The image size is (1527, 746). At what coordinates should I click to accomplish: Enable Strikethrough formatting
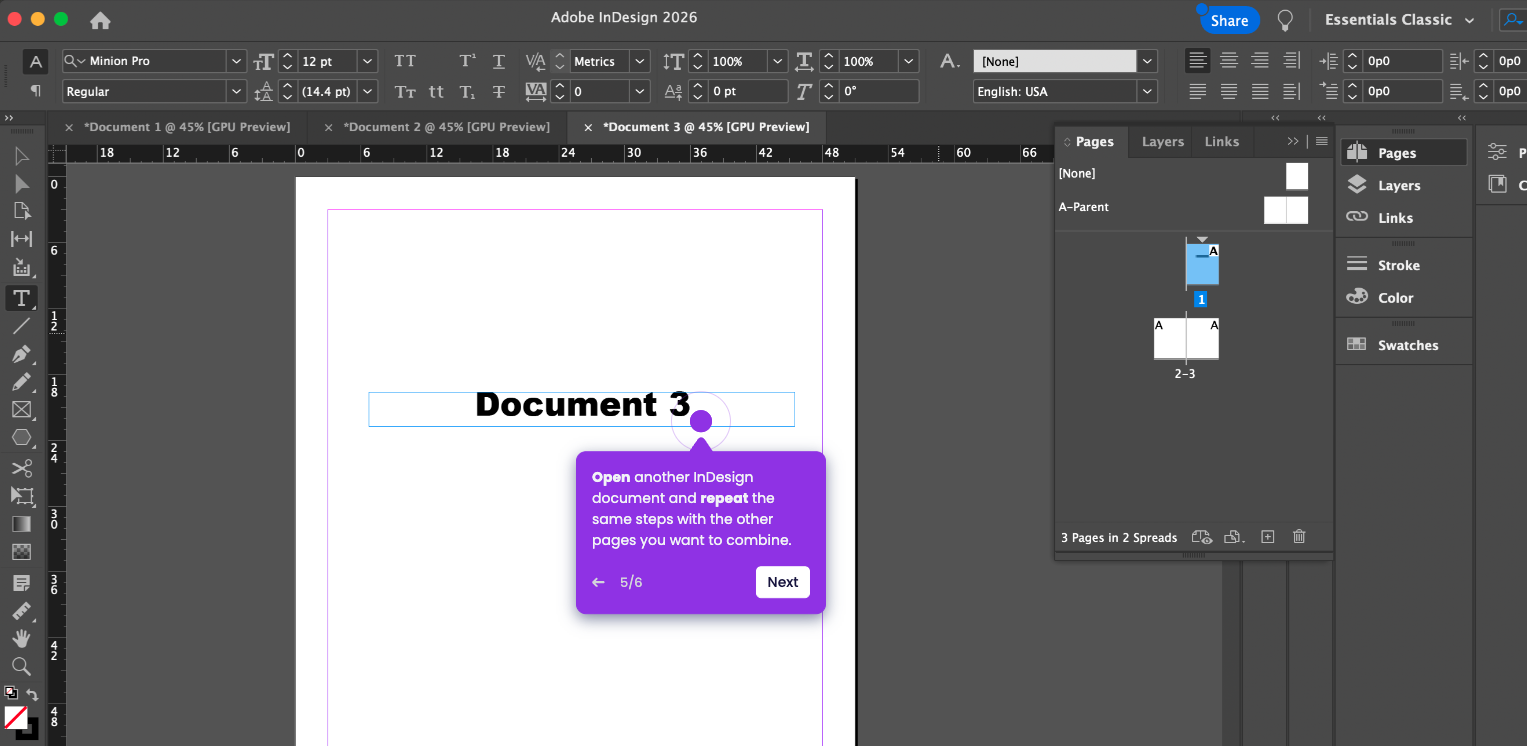pos(499,92)
